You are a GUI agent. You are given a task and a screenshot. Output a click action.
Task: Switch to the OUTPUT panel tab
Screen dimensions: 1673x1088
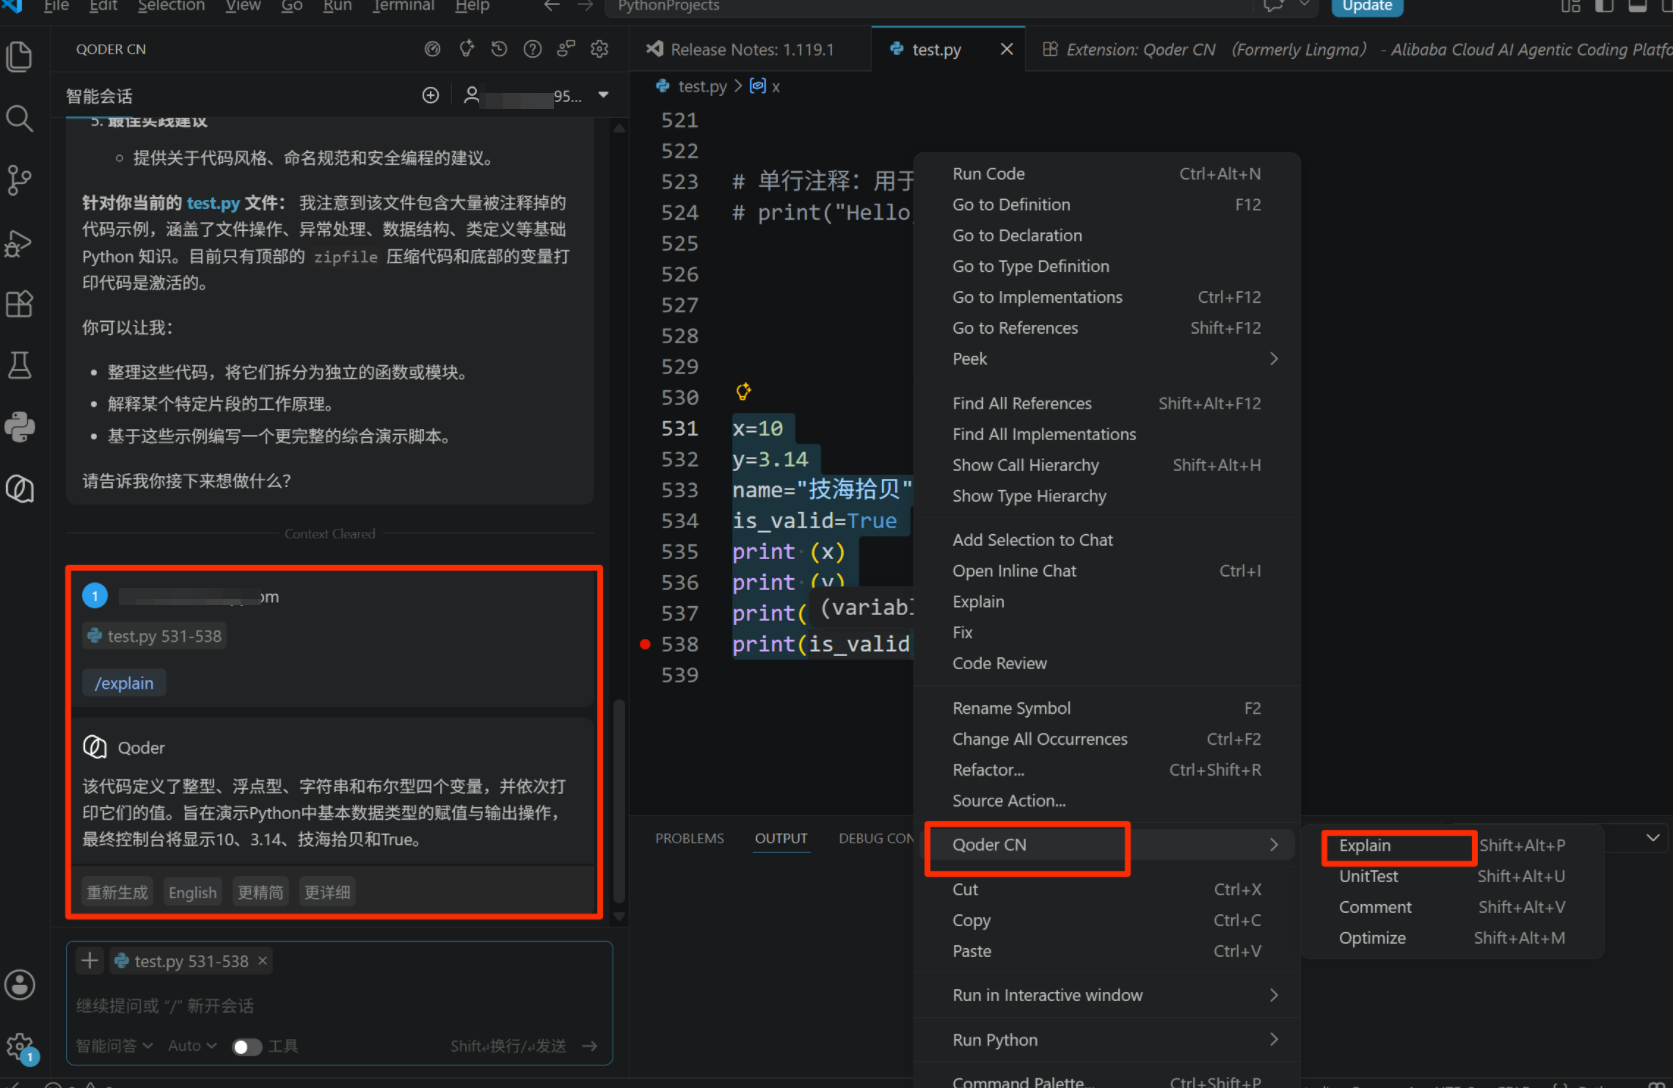[x=781, y=839]
